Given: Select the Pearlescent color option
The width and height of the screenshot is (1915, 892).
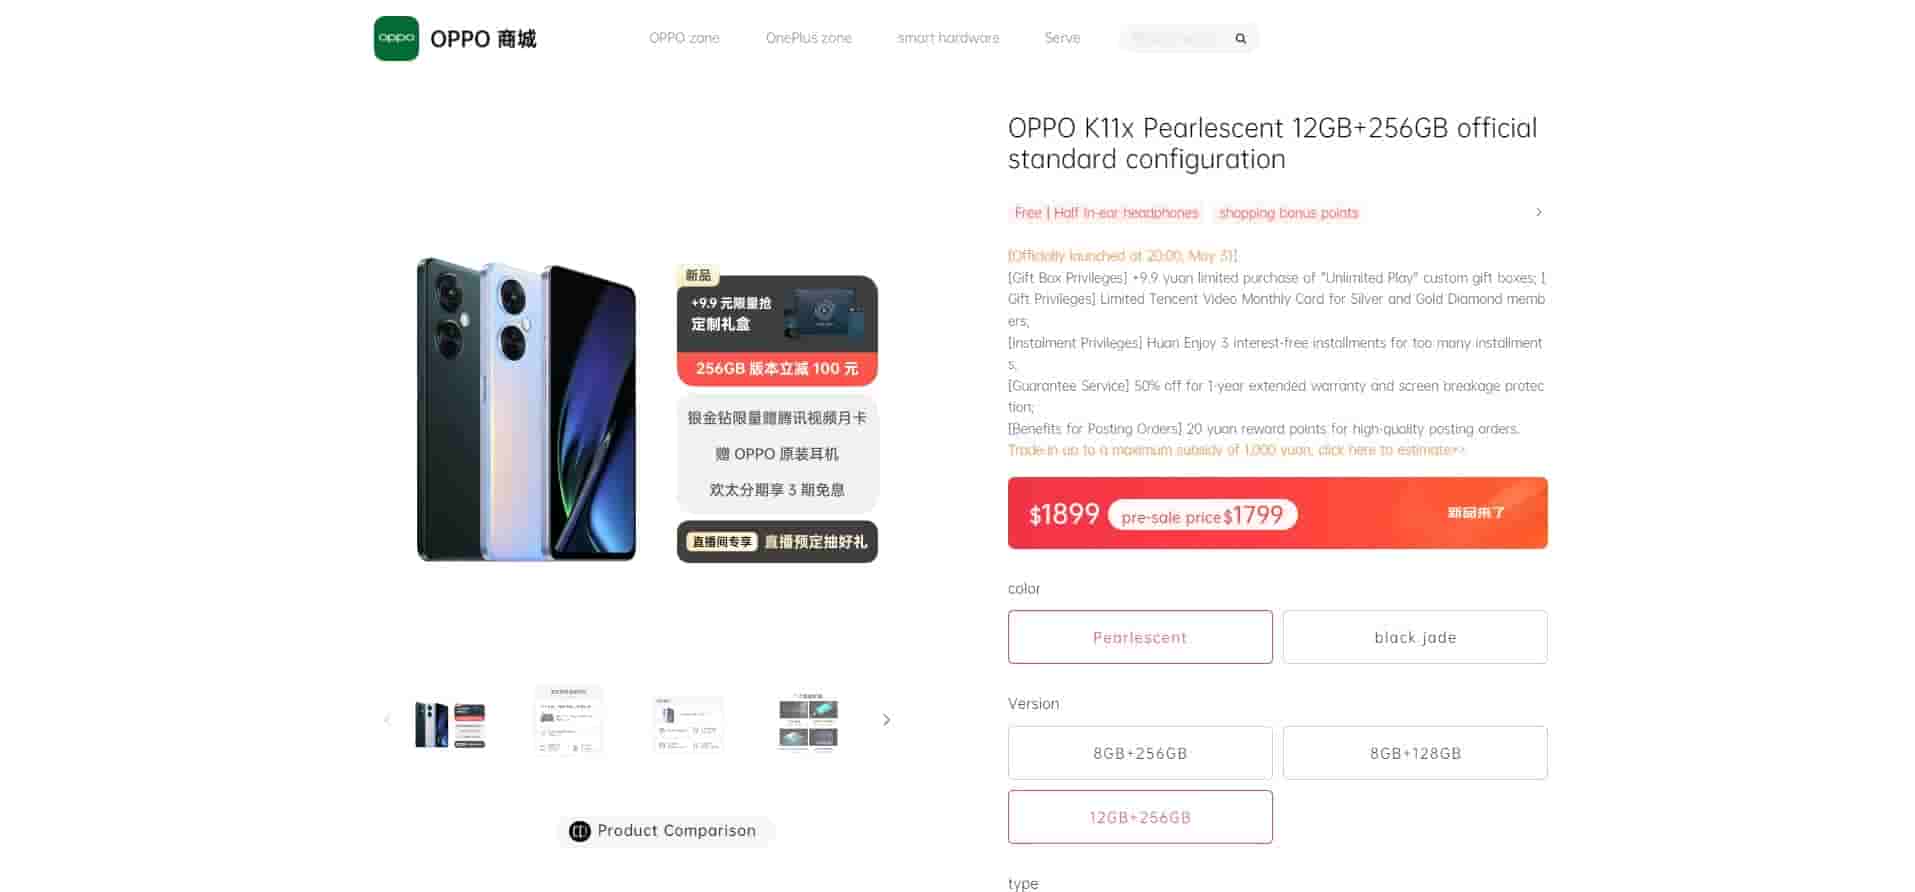Looking at the screenshot, I should coord(1140,637).
